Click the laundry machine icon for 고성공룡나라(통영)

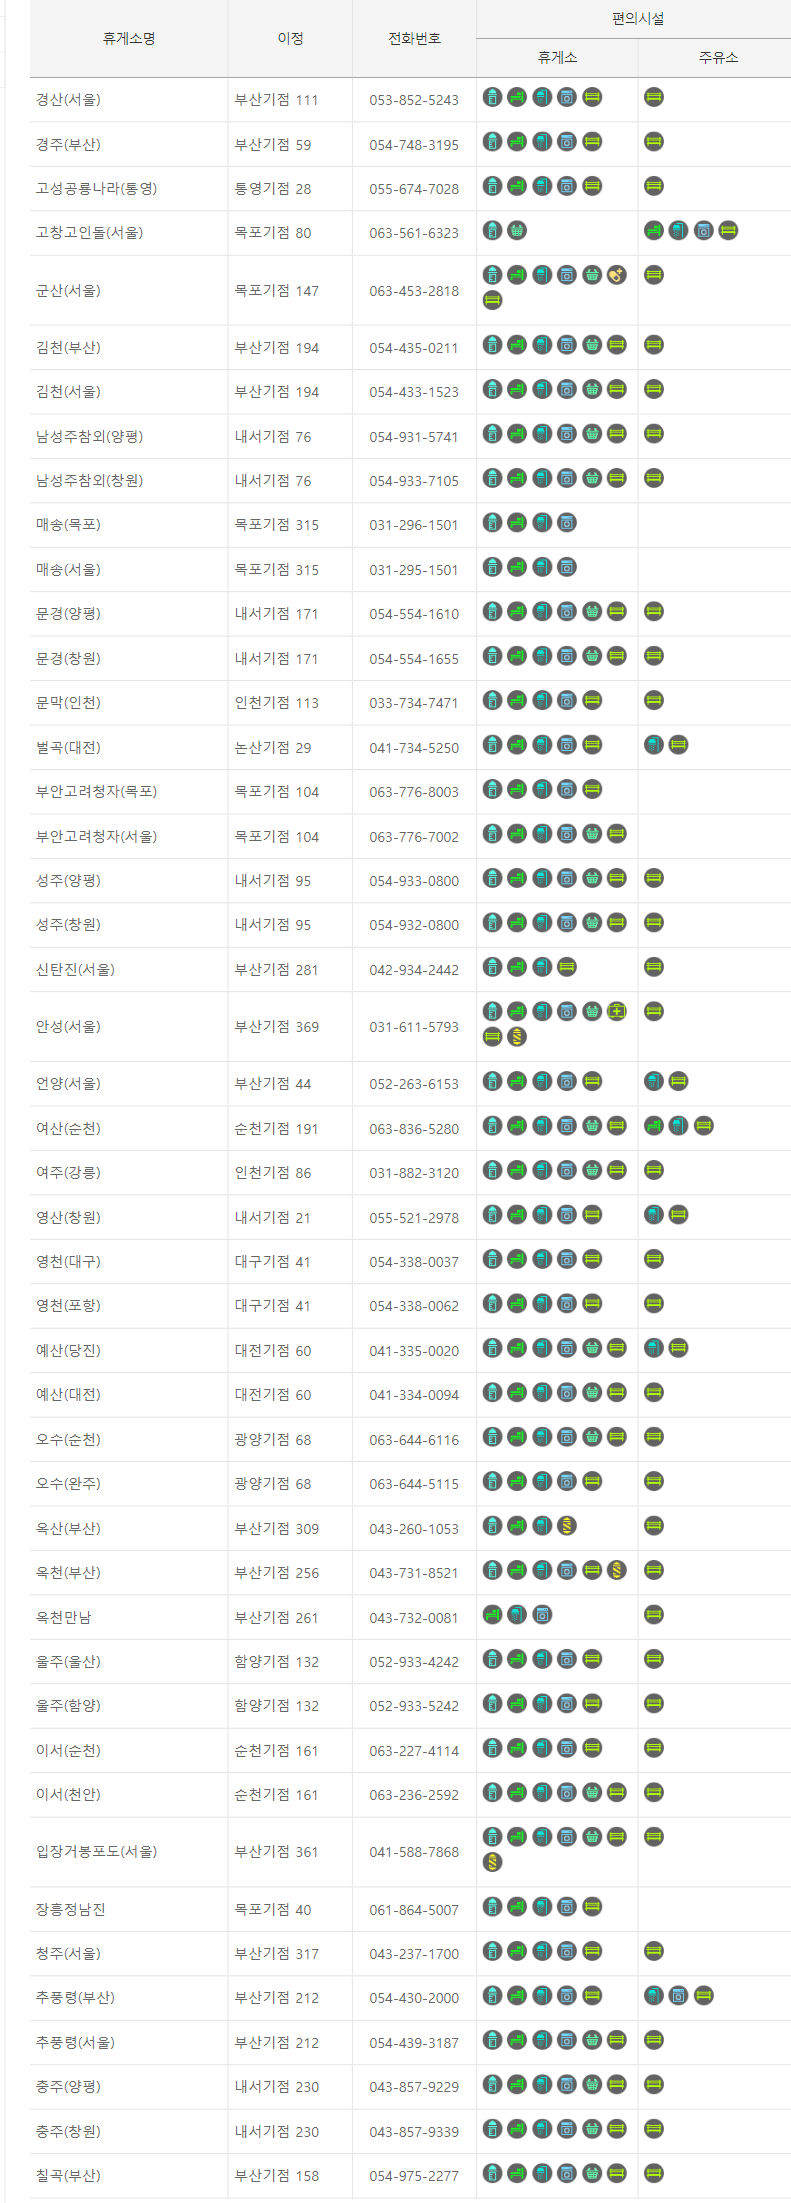tap(567, 187)
